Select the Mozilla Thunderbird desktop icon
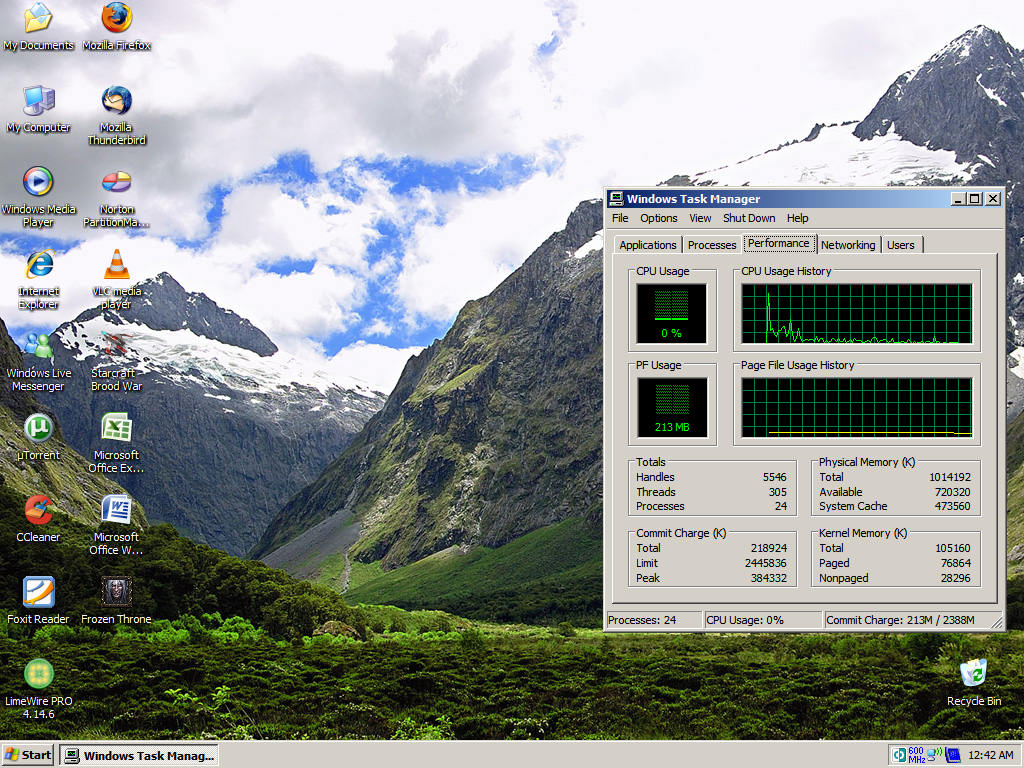This screenshot has height=768, width=1024. [x=117, y=101]
